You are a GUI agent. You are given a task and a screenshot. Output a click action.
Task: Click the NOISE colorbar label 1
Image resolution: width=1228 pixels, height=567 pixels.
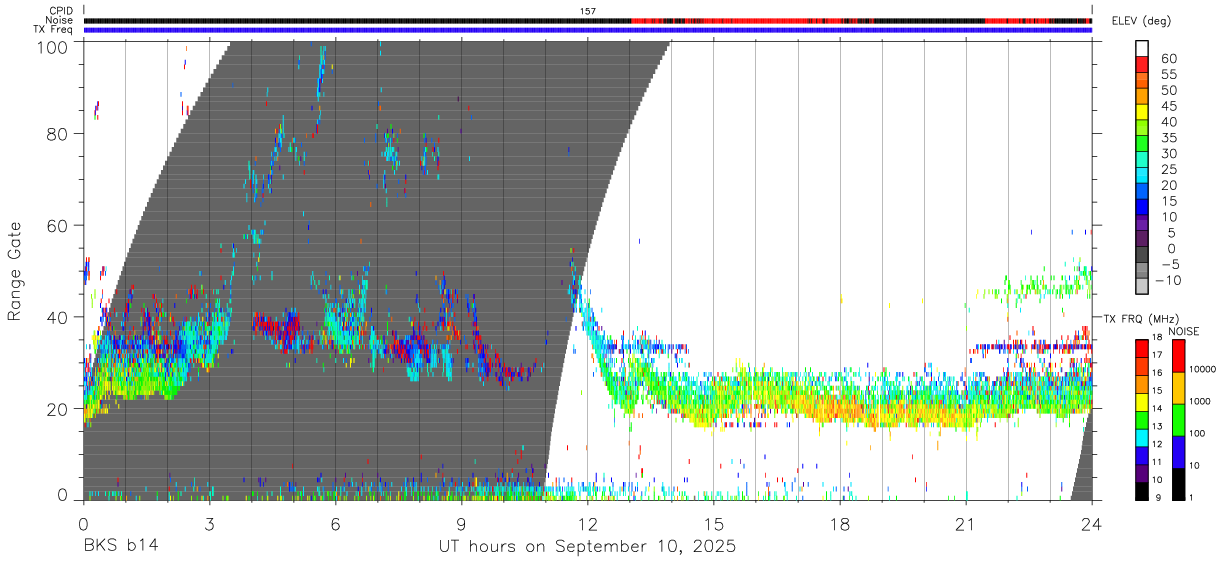(1192, 498)
